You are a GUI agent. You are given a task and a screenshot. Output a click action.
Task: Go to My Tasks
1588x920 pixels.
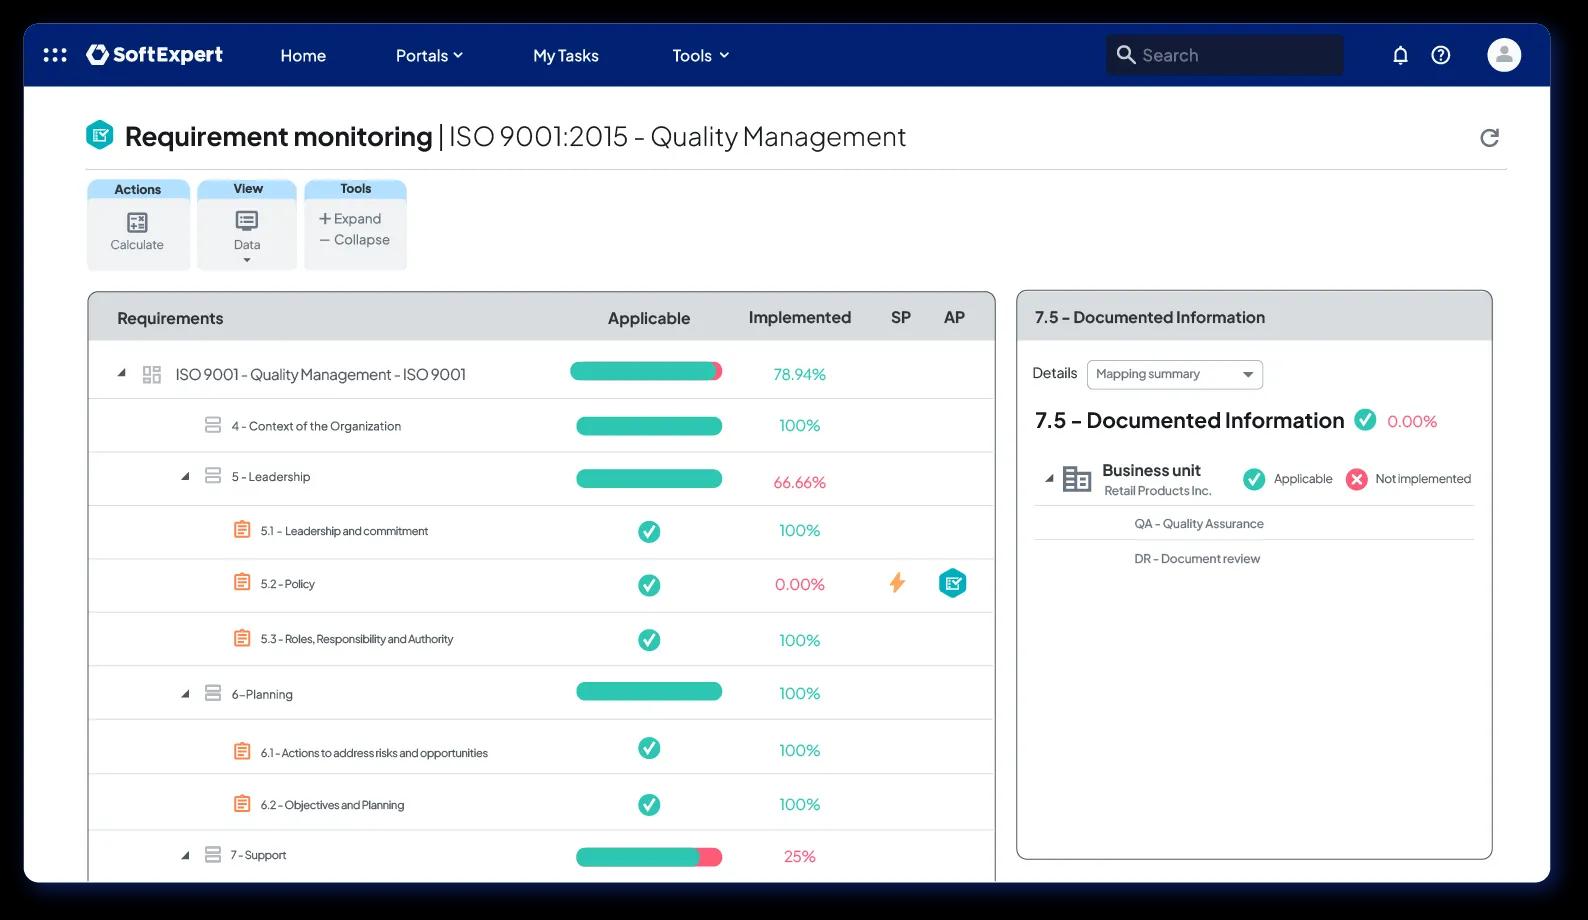click(566, 55)
